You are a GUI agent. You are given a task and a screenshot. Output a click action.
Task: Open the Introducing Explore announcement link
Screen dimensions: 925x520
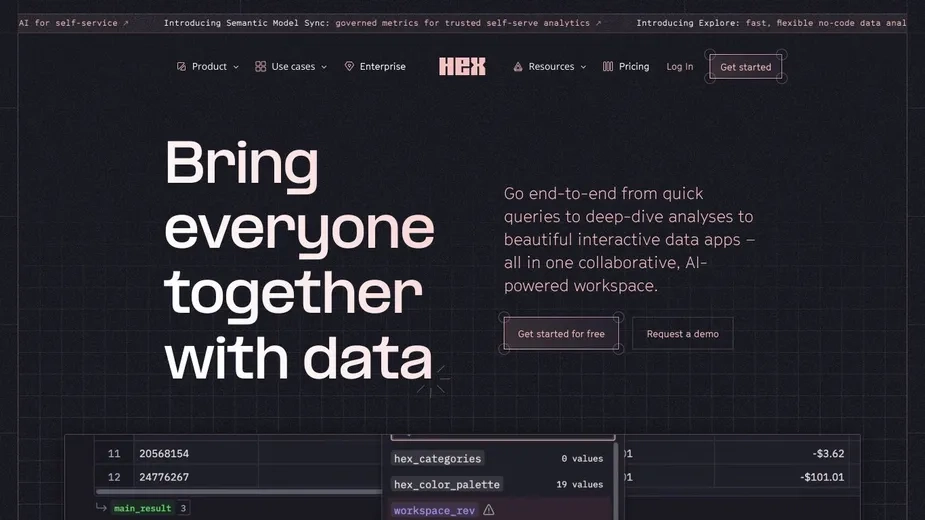[x=771, y=23]
